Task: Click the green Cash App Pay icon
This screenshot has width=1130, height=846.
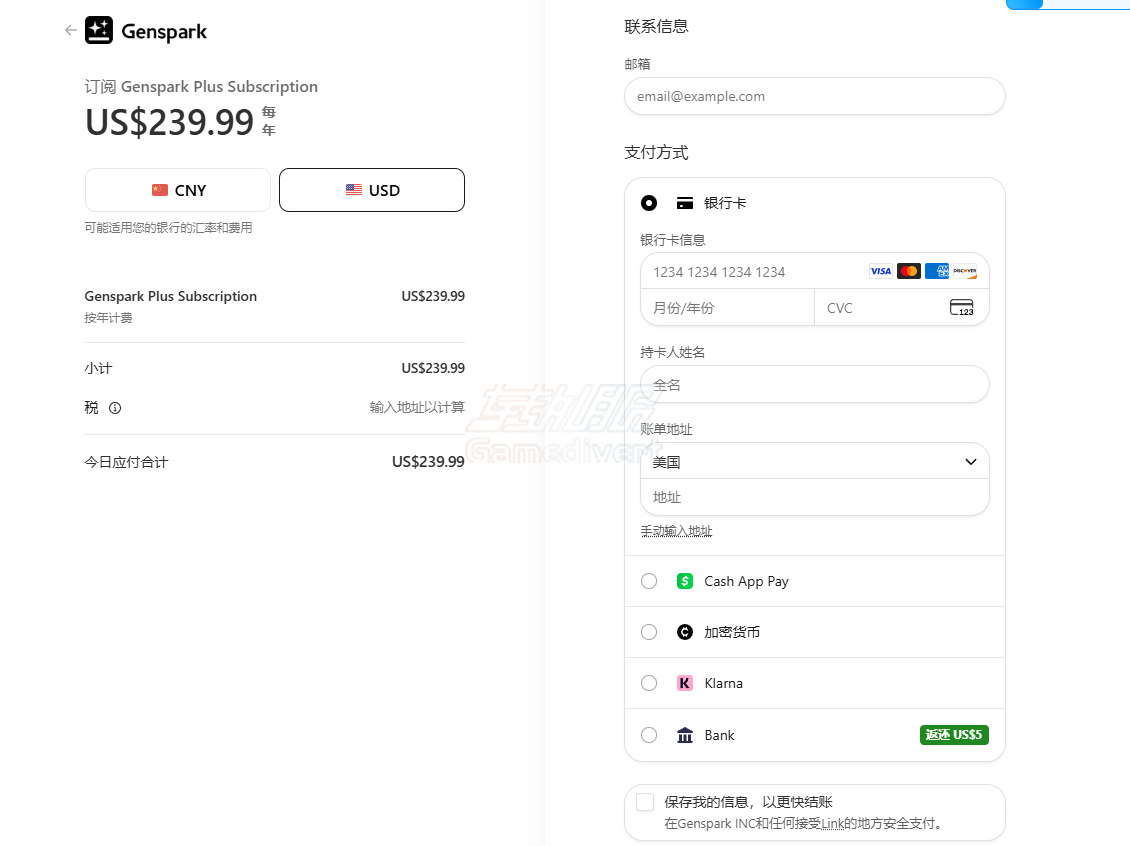Action: (x=685, y=581)
